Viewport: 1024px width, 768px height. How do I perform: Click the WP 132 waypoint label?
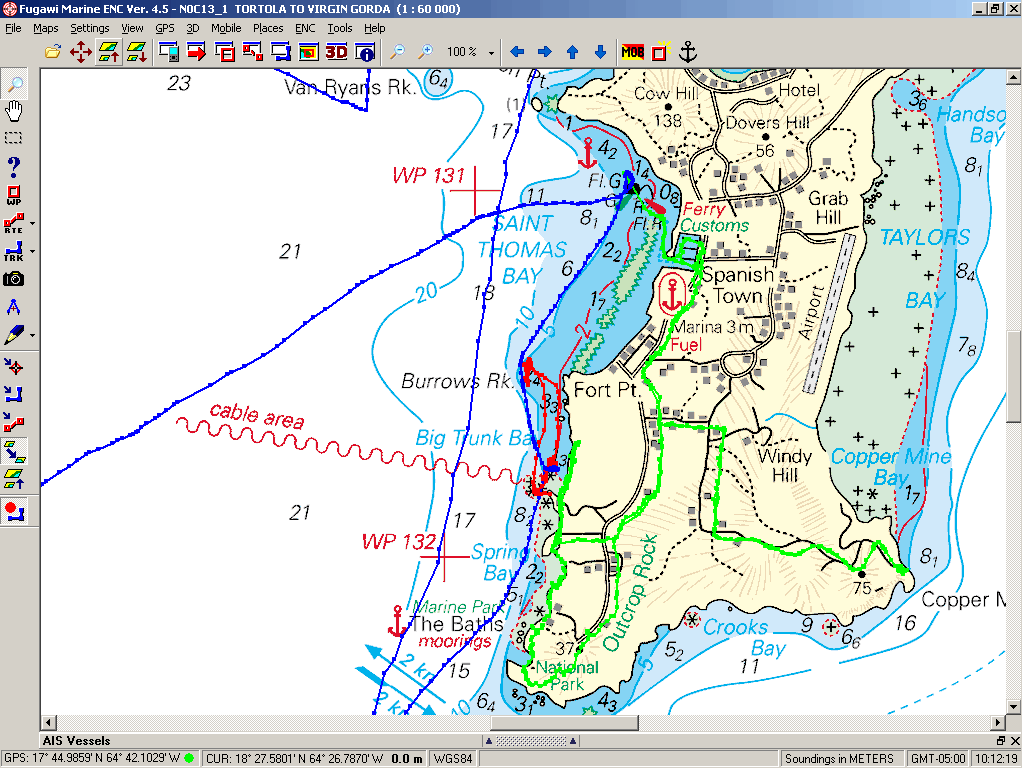click(x=399, y=541)
